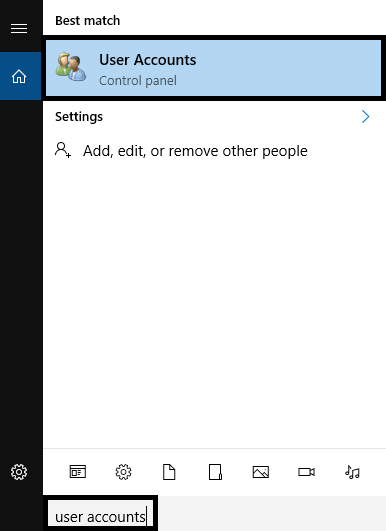386x531 pixels.
Task: Filter results by Documents icon
Action: pos(169,472)
